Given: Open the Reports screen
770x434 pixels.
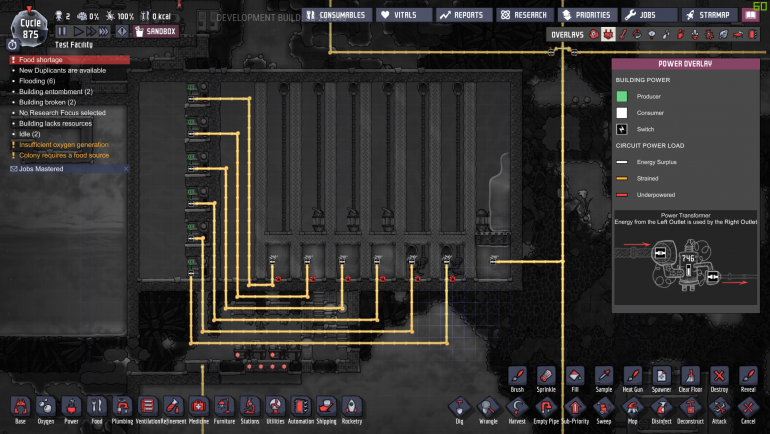Looking at the screenshot, I should point(464,15).
